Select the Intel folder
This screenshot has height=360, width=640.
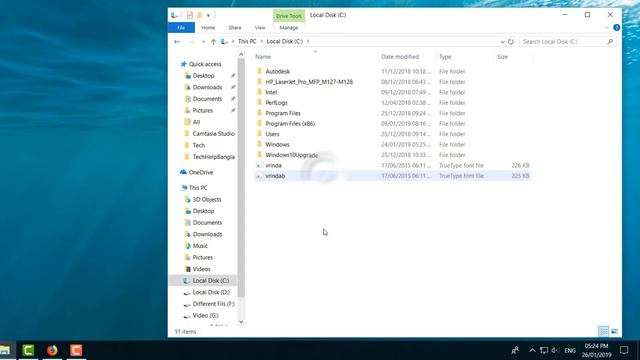coord(271,92)
